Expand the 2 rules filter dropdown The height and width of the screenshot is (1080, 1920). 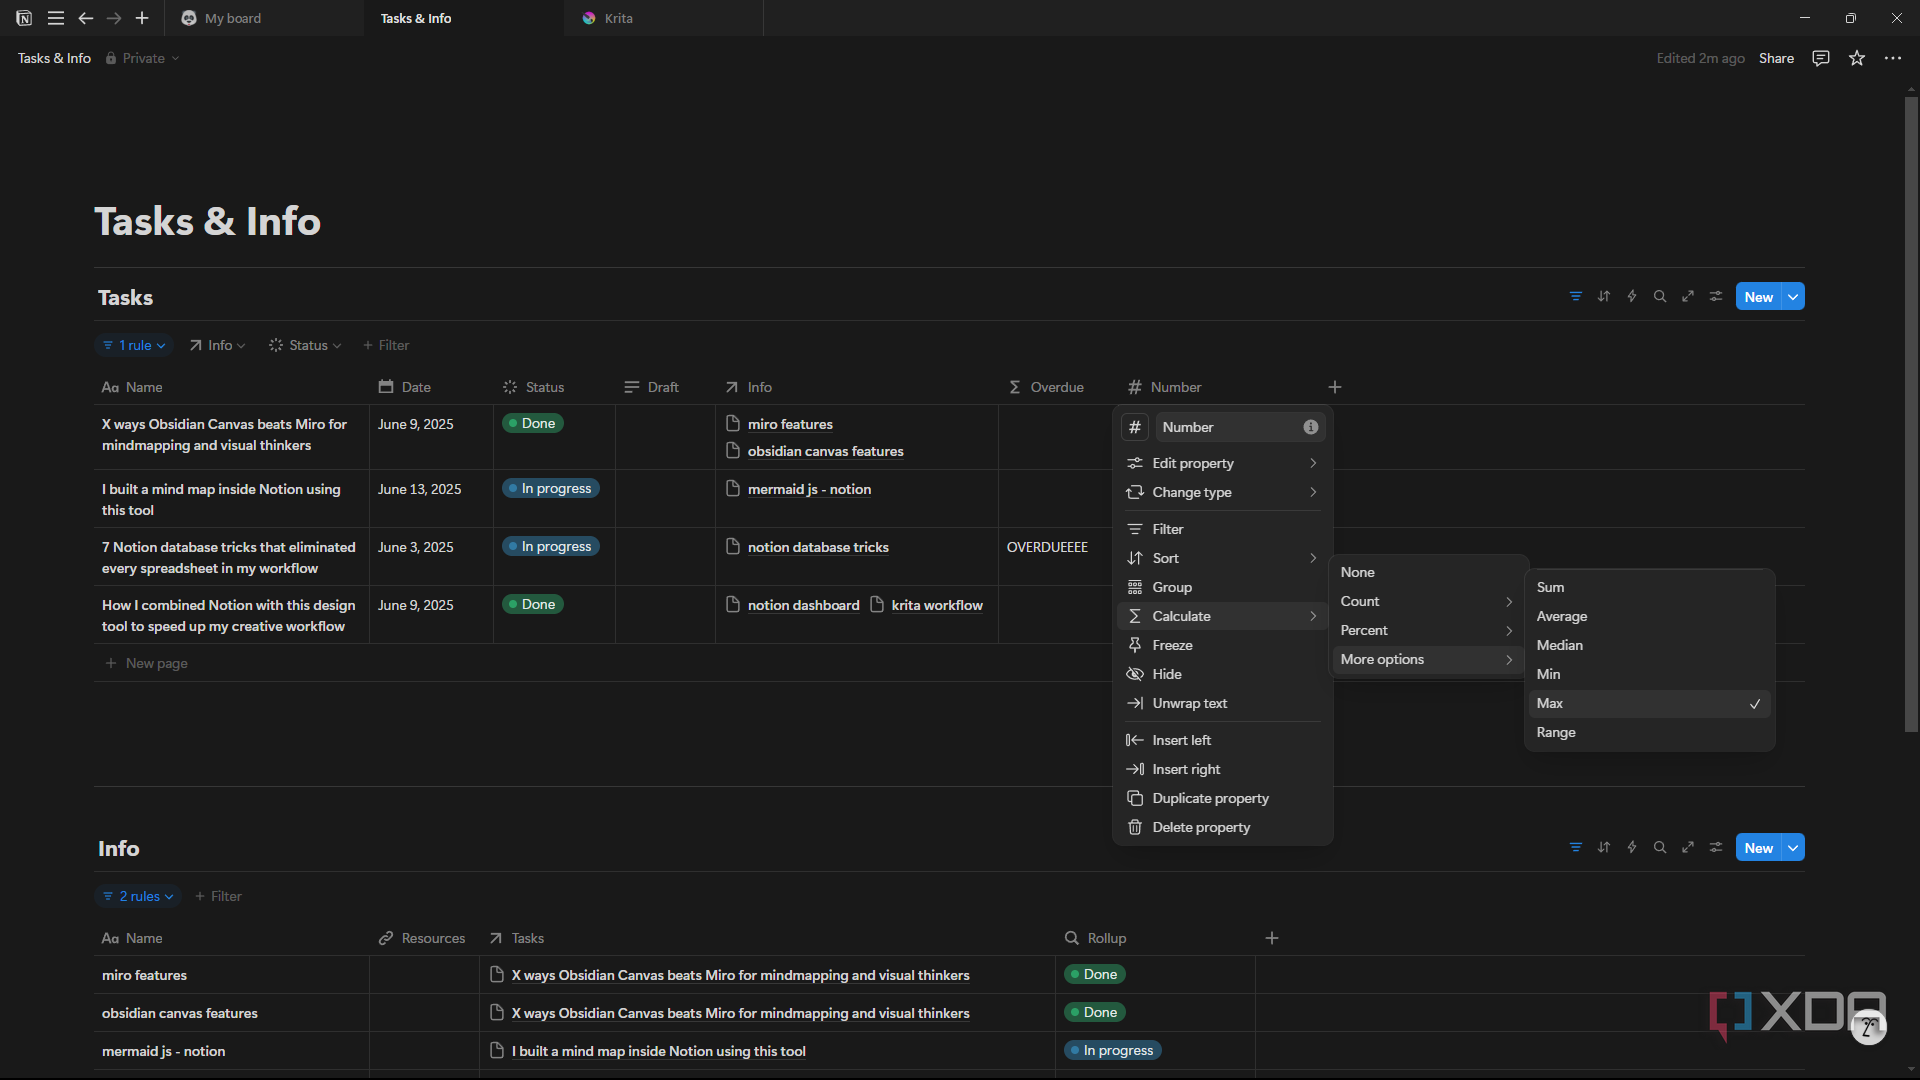pos(138,896)
